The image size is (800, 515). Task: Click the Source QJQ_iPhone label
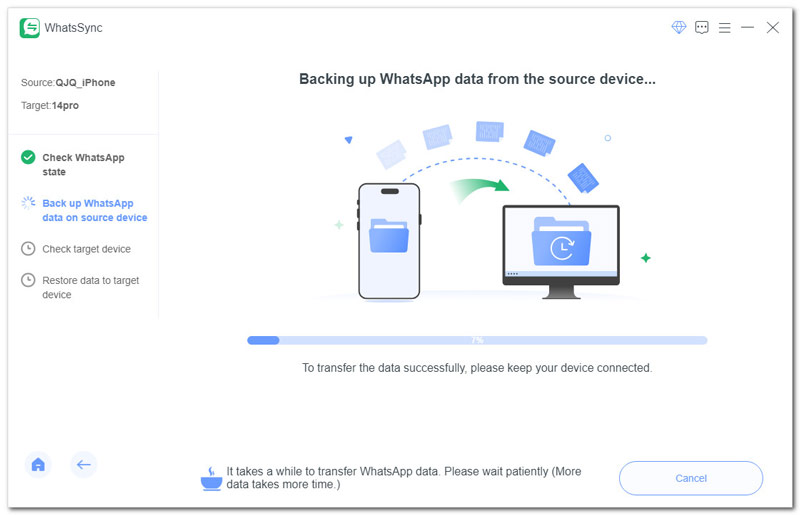[x=68, y=83]
